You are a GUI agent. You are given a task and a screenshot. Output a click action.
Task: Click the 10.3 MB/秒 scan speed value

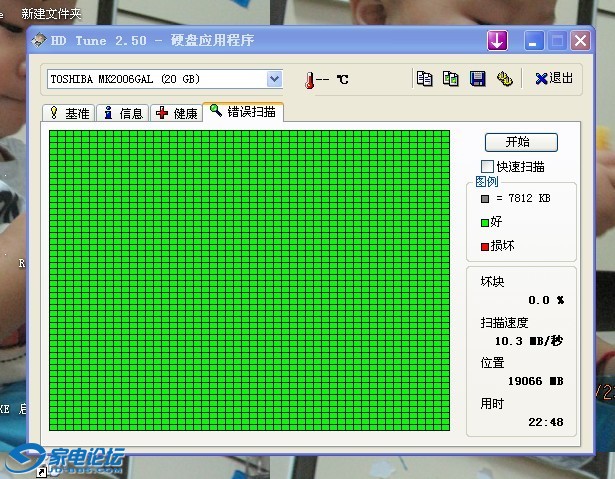[x=528, y=341]
